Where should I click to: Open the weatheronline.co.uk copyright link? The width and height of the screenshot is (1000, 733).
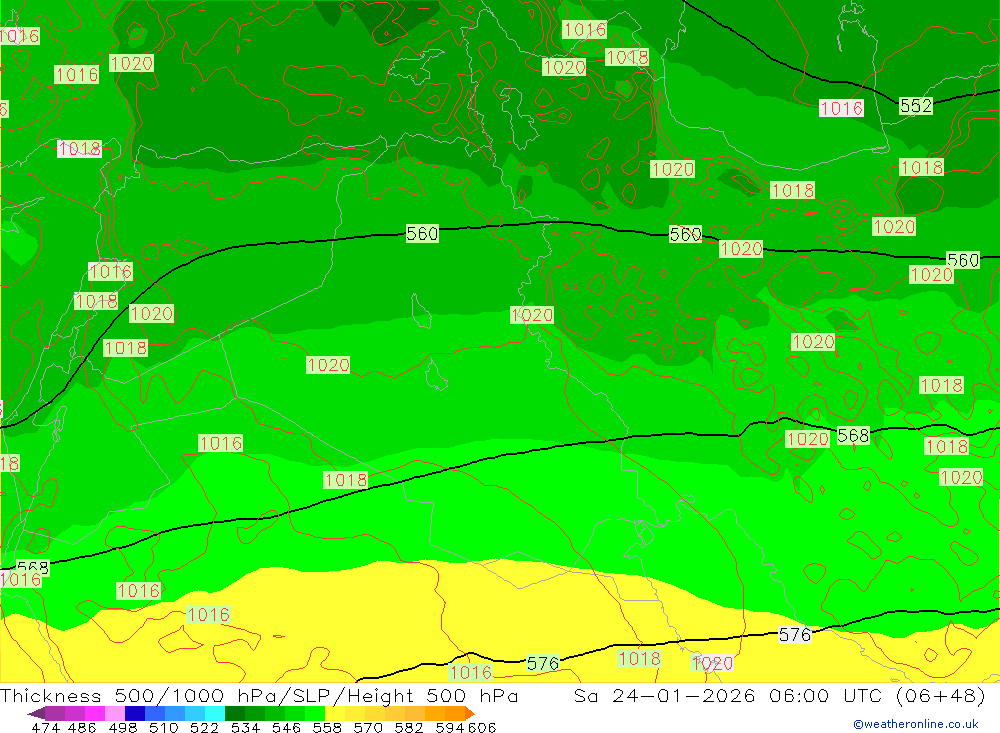point(916,724)
